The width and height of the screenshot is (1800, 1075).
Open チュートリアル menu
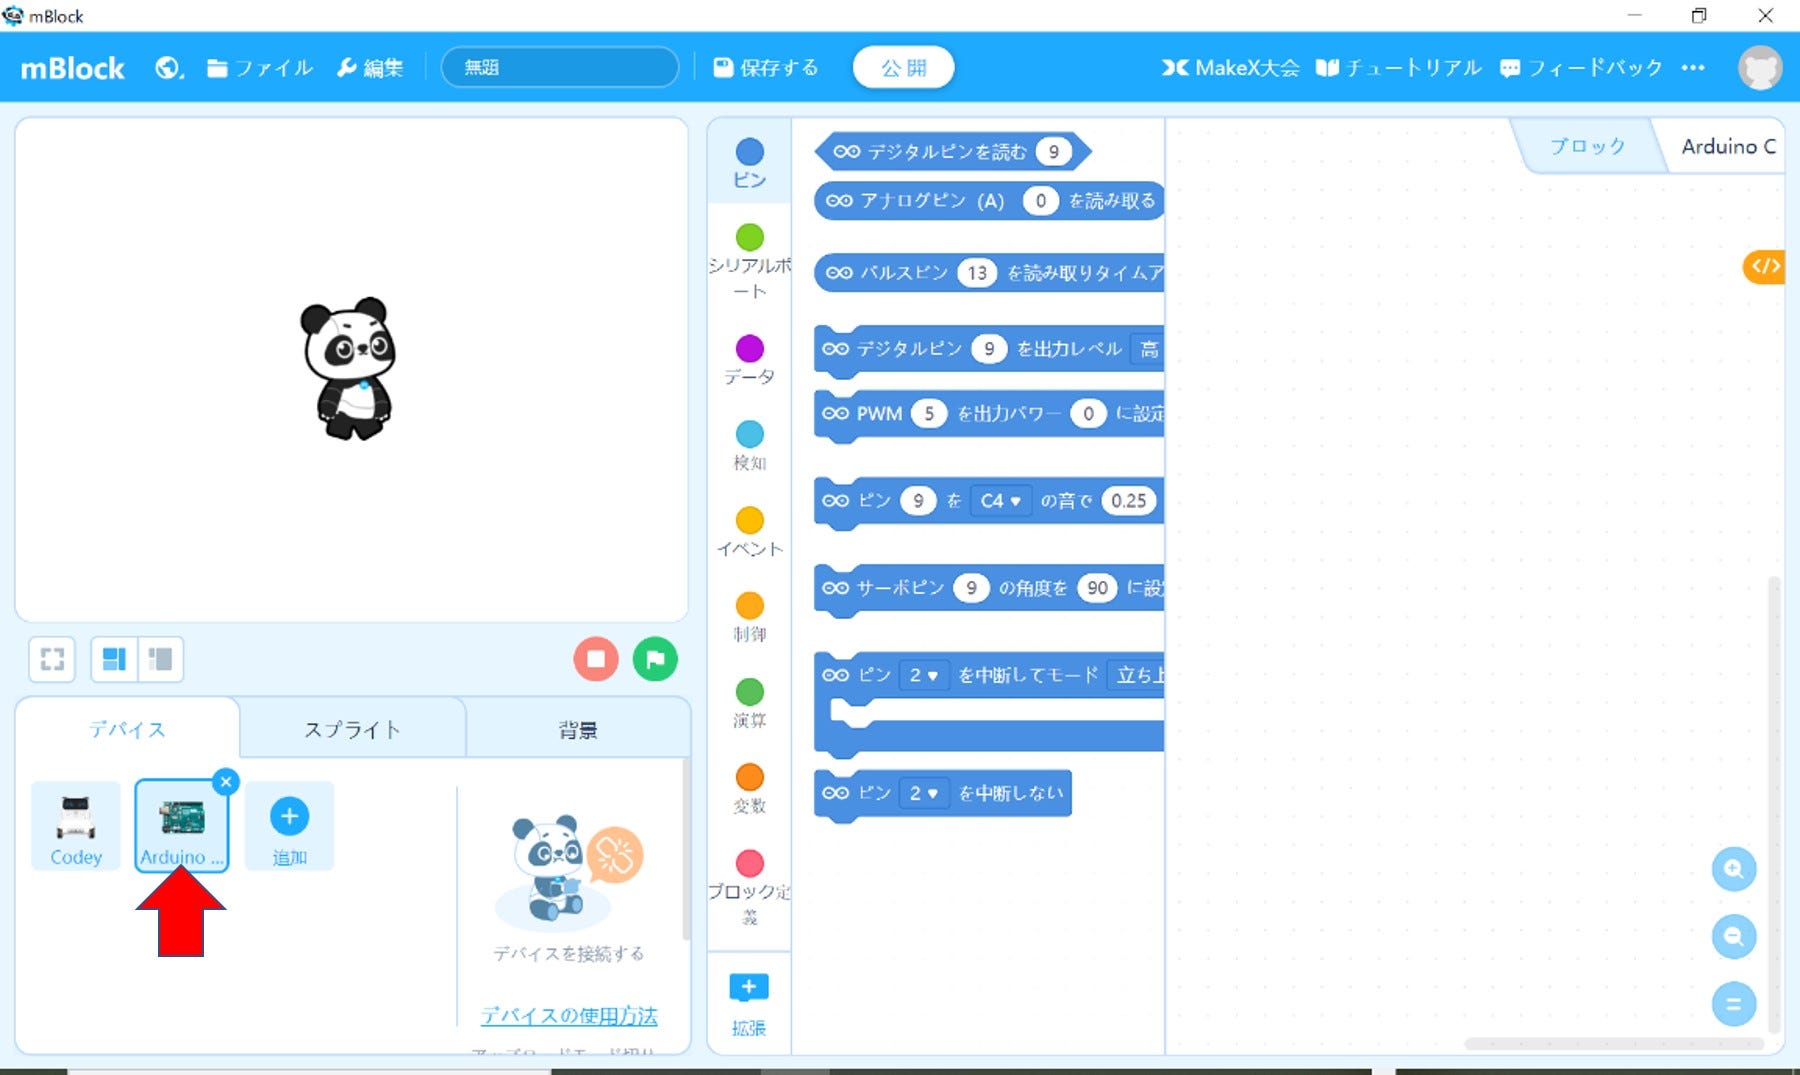1398,67
